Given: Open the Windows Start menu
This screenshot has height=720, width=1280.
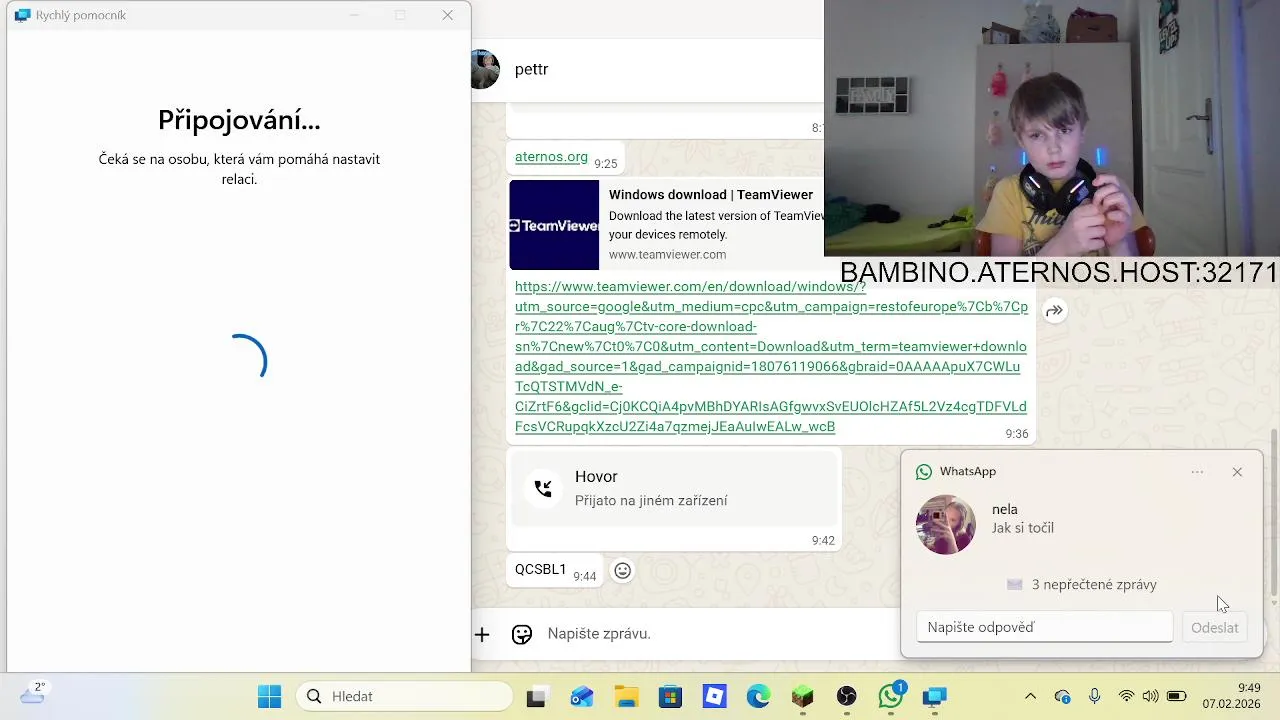Looking at the screenshot, I should (x=269, y=696).
